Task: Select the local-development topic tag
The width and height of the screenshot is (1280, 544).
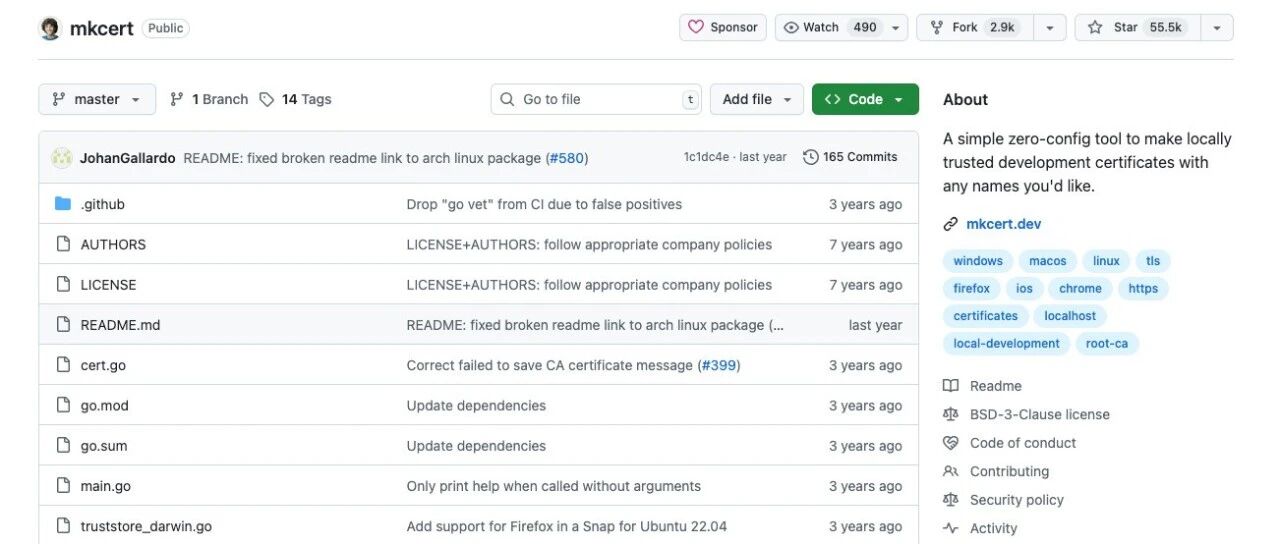Action: coord(1006,343)
